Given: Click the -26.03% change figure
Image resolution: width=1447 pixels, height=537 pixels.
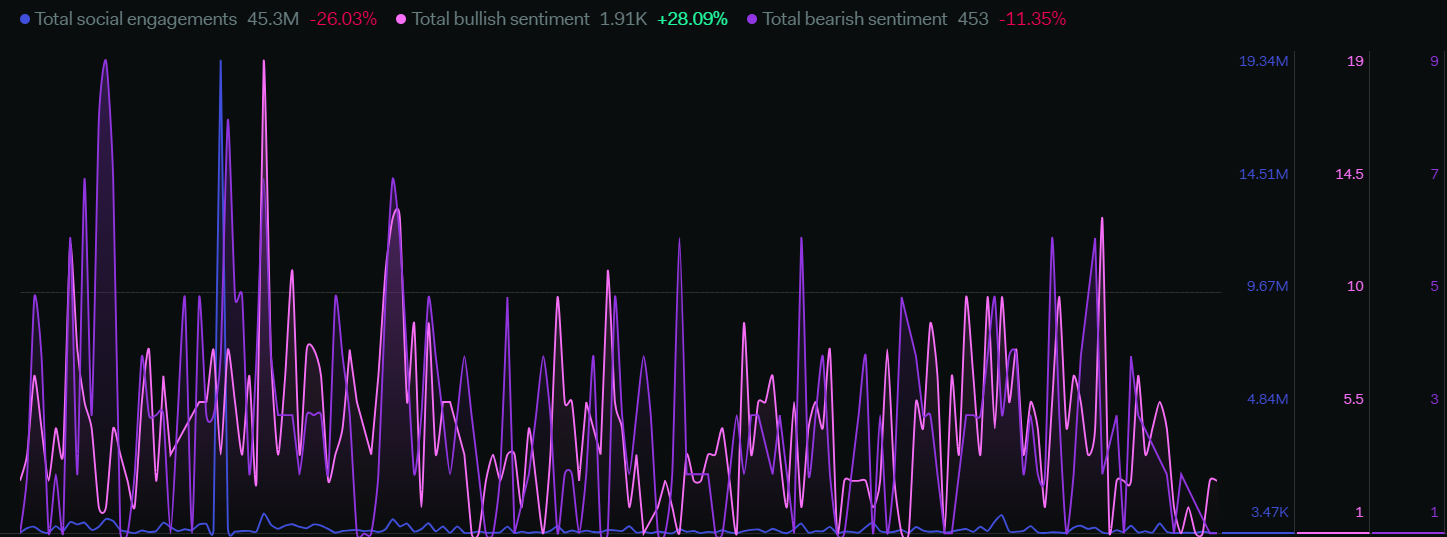Looking at the screenshot, I should pos(343,19).
